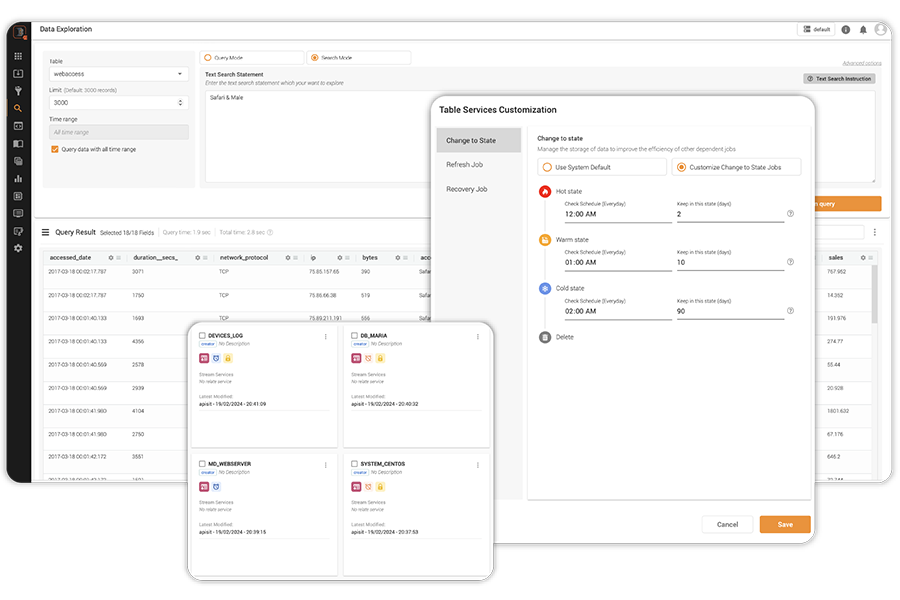Select Customize Change to State Jobs option
Screen dimensions: 900x600
736,167
